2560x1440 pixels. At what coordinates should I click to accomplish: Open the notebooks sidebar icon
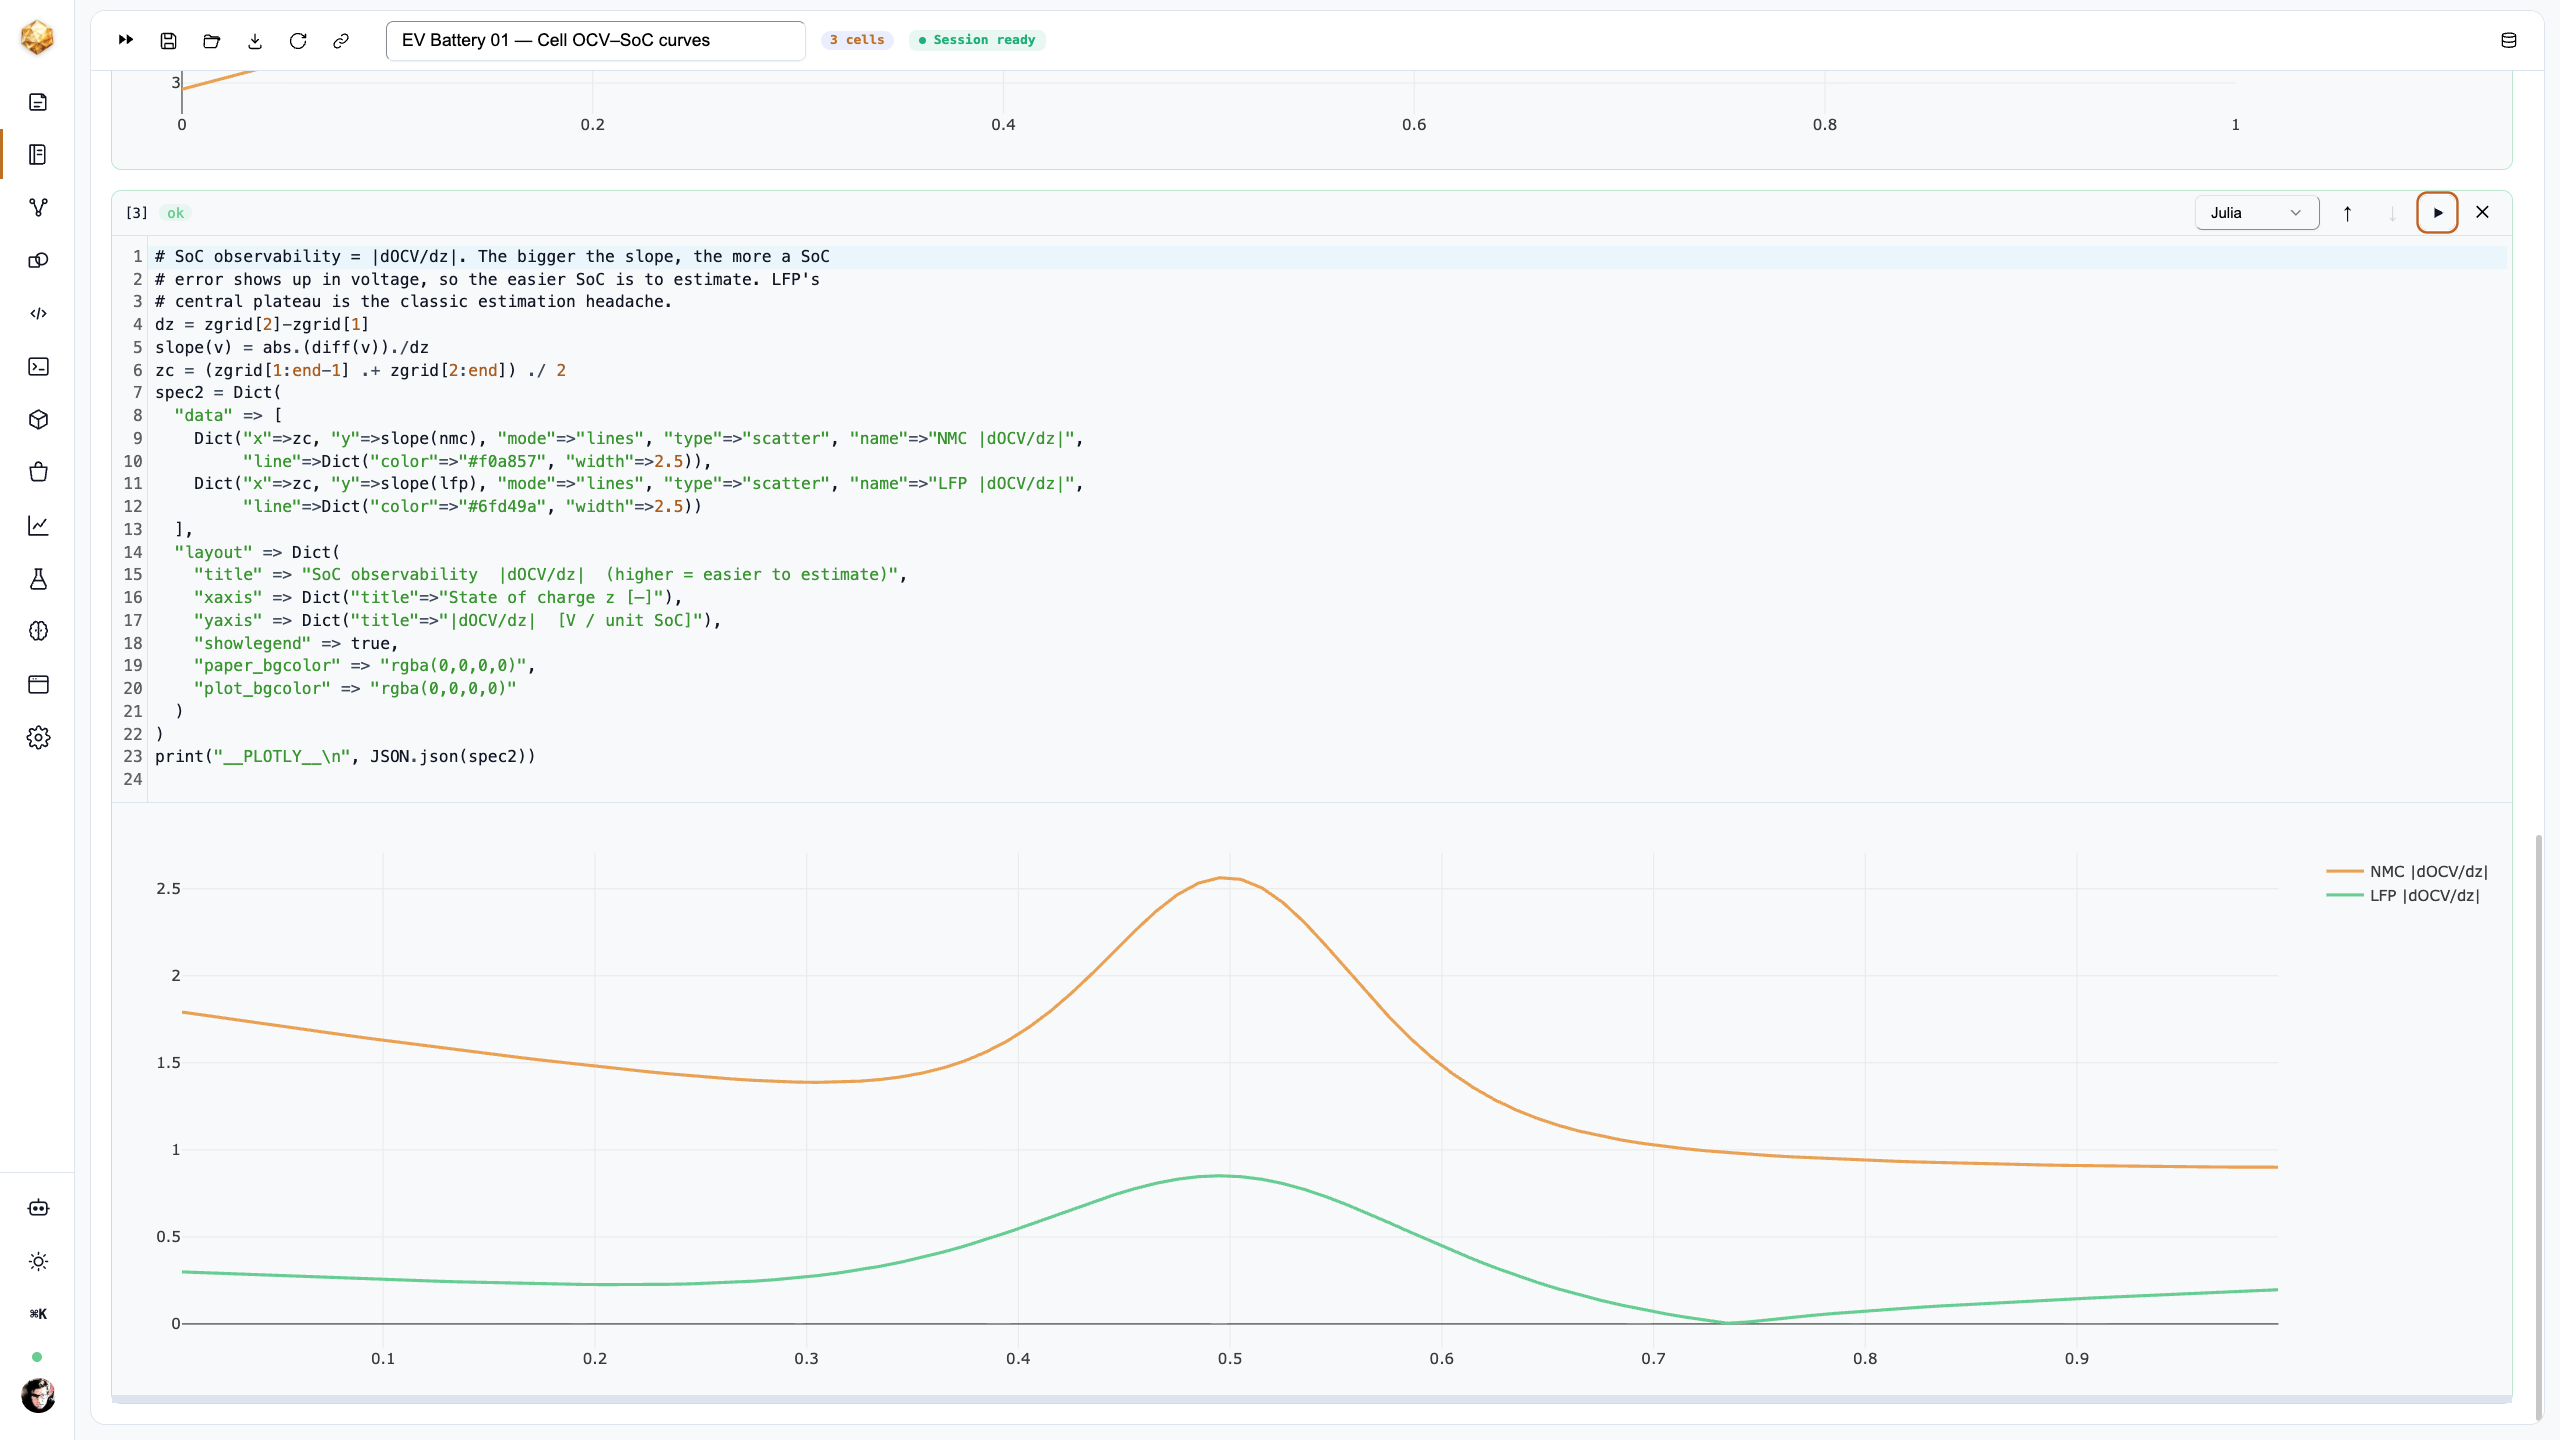38,155
